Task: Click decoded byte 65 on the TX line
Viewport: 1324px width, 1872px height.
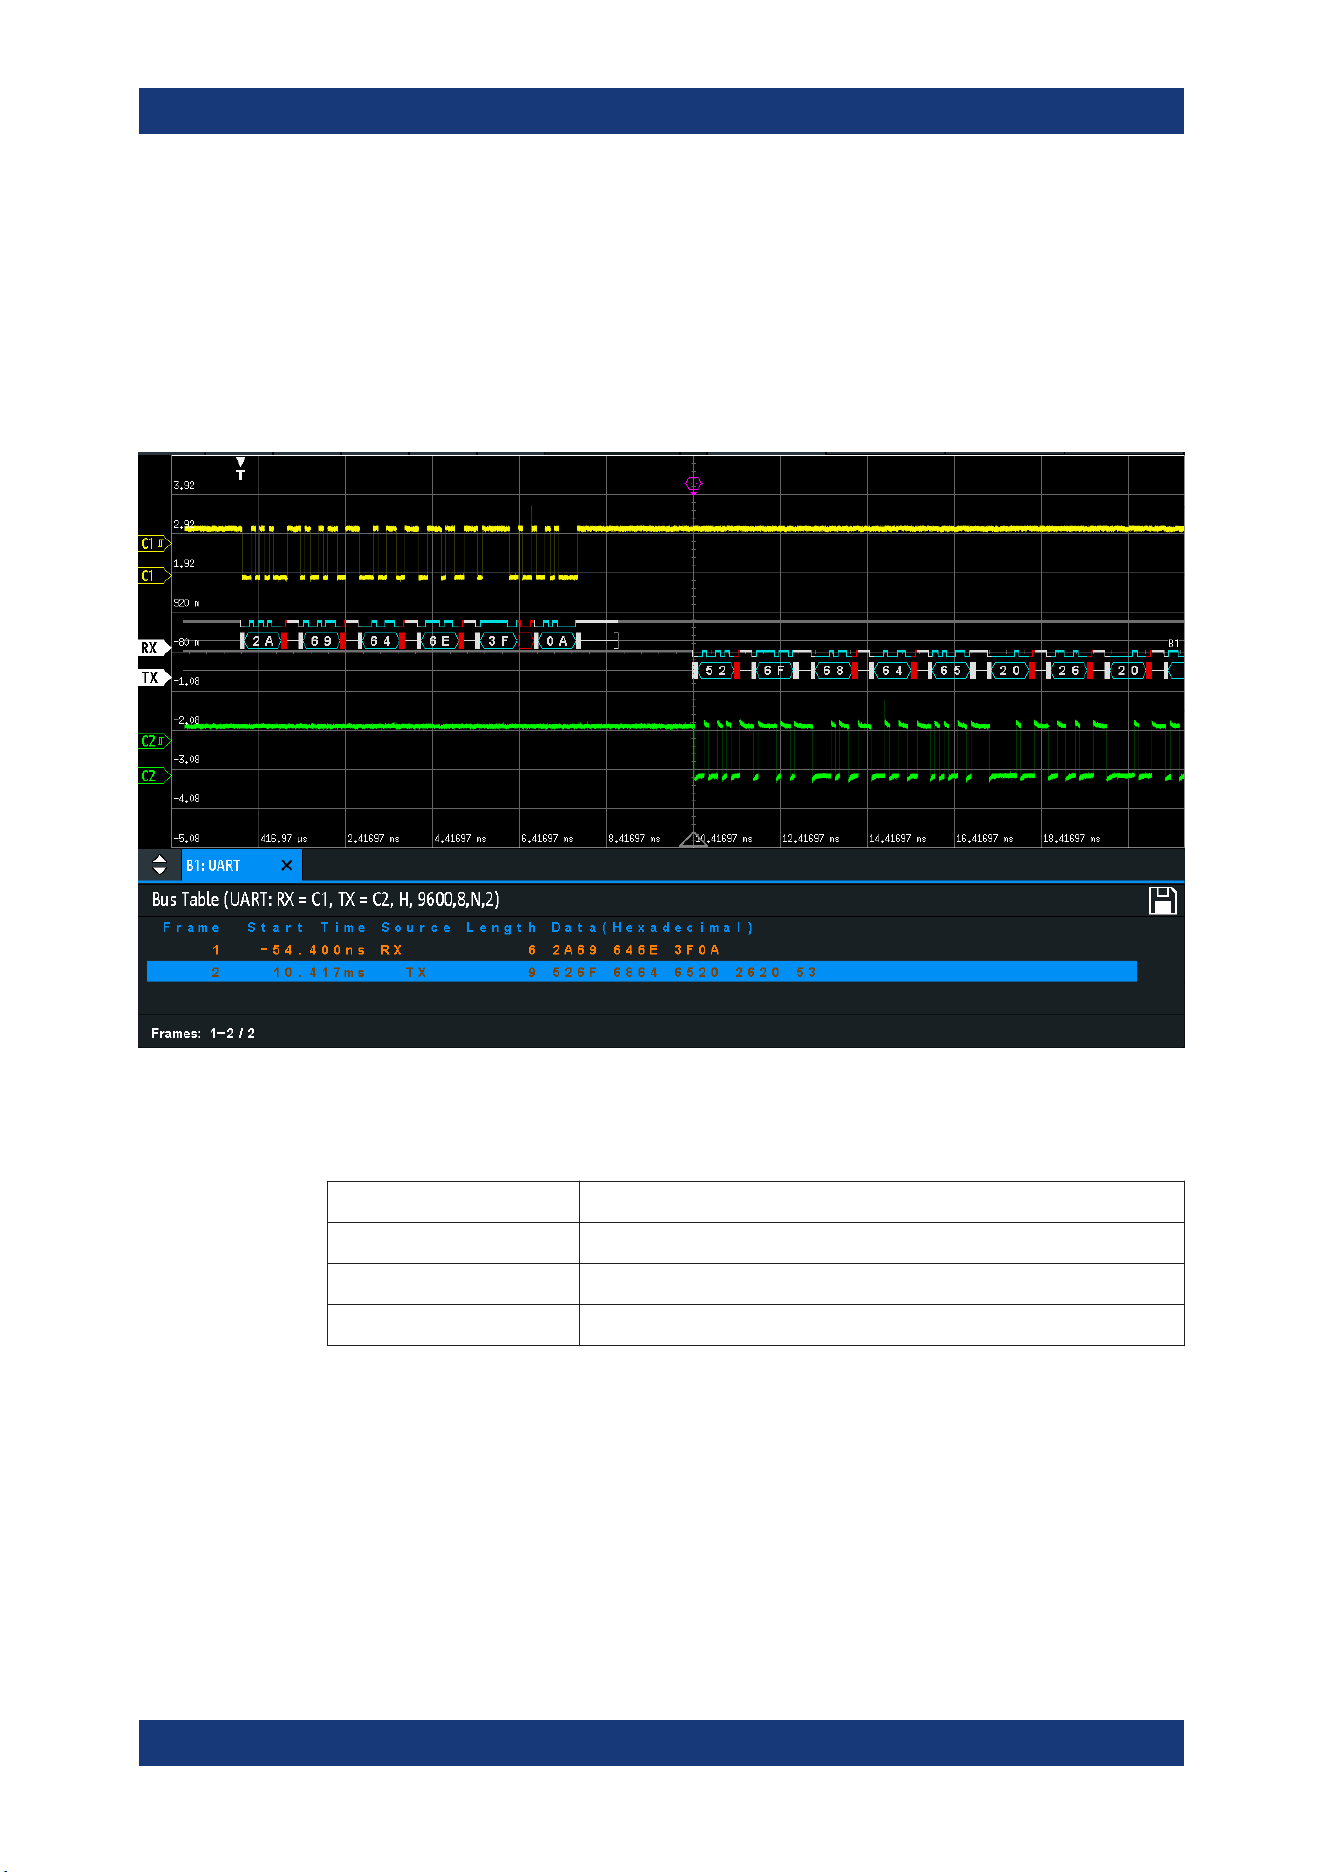Action: click(950, 671)
